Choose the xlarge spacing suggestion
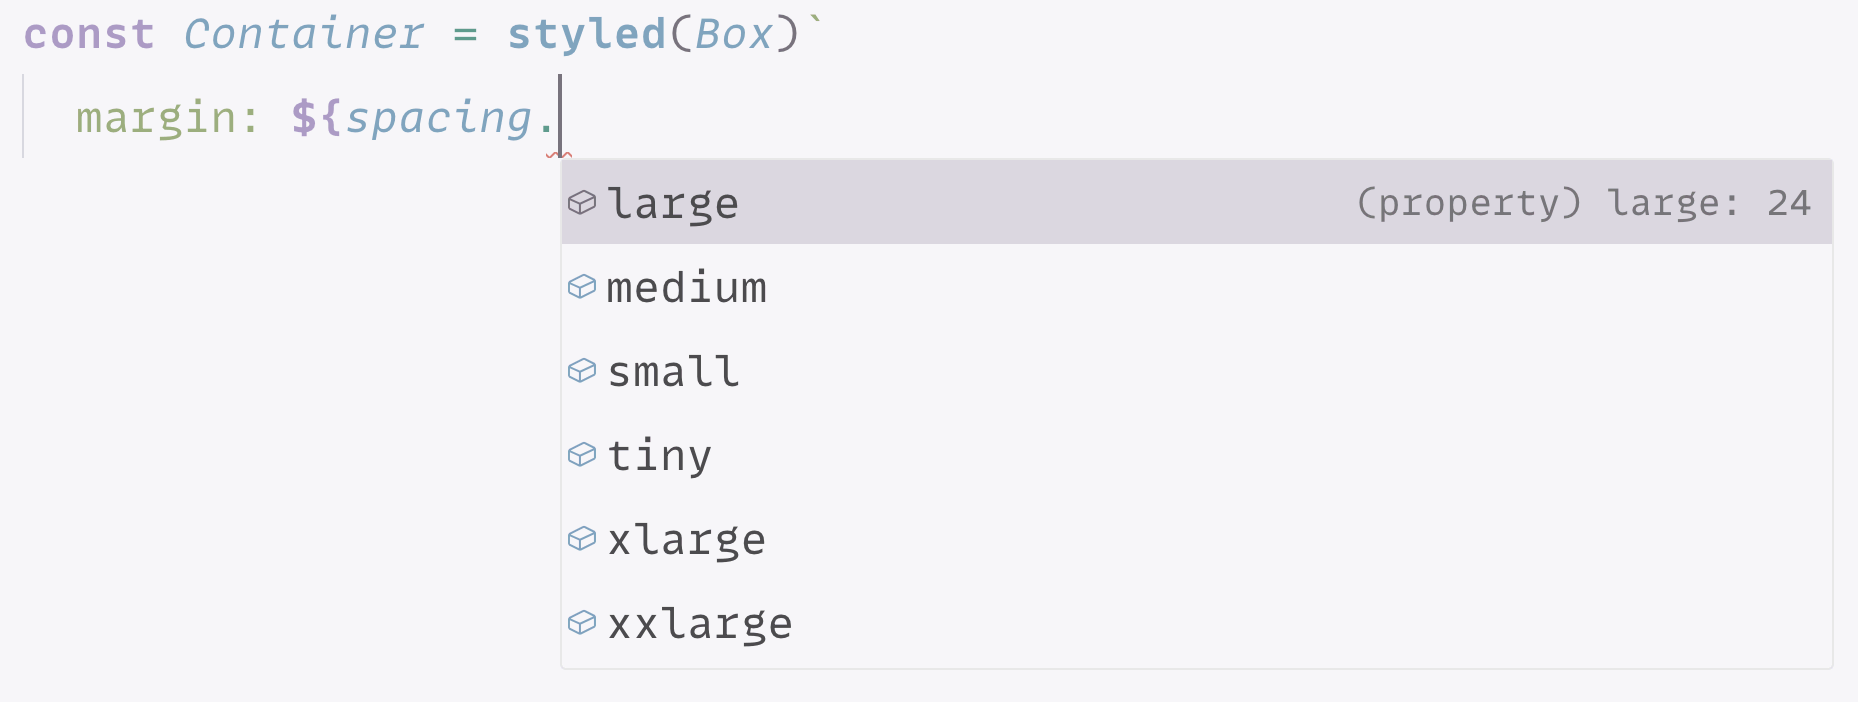This screenshot has height=702, width=1858. click(687, 539)
